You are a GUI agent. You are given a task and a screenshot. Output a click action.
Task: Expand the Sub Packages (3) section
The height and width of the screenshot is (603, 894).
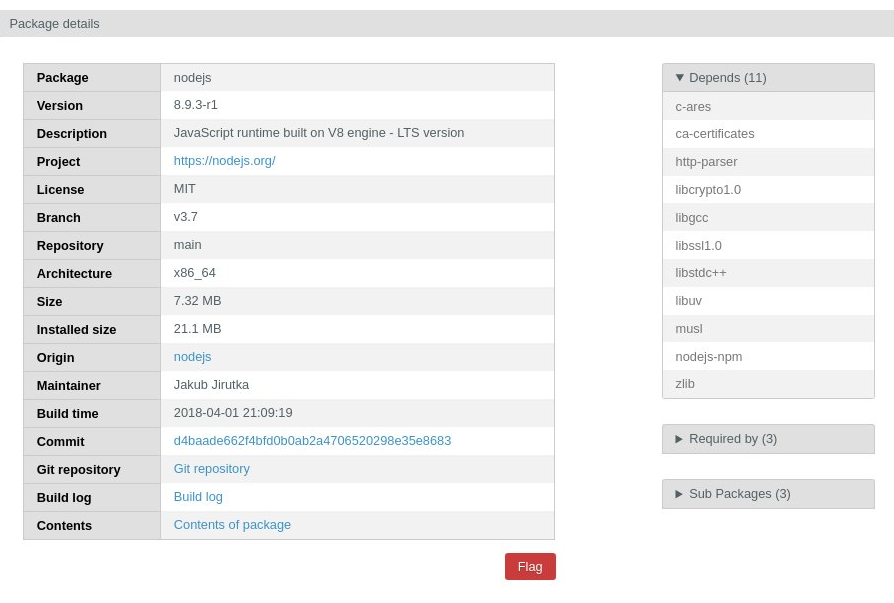733,494
